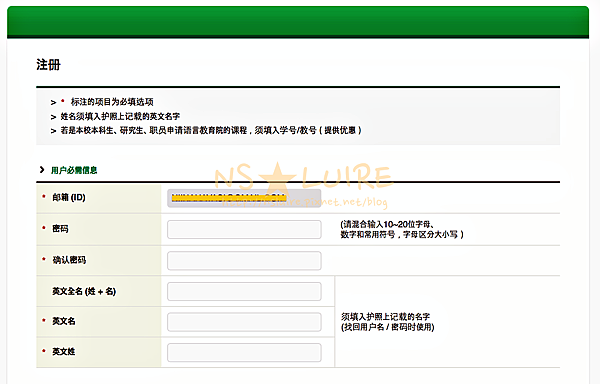
Task: Click the 英文全名 (姓 + 名) input field
Action: coord(244,291)
